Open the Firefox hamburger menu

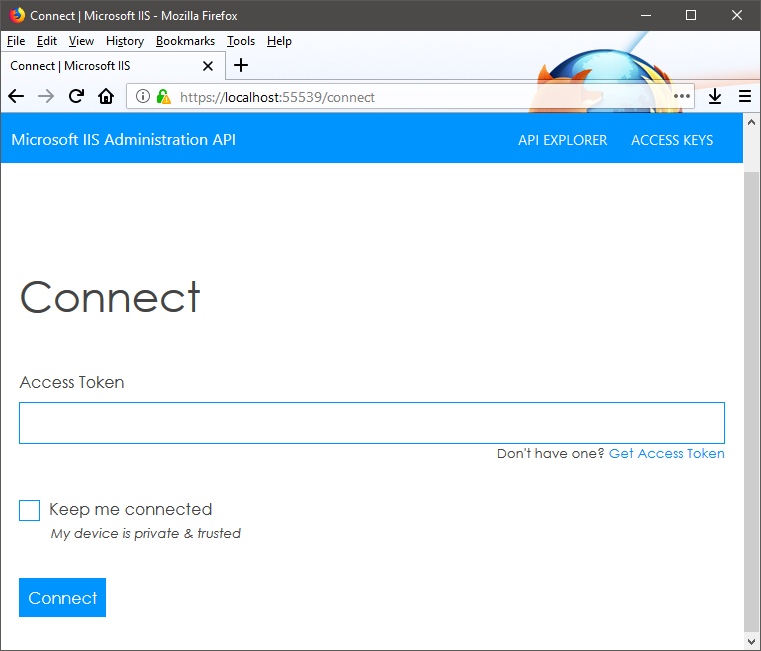click(x=745, y=97)
